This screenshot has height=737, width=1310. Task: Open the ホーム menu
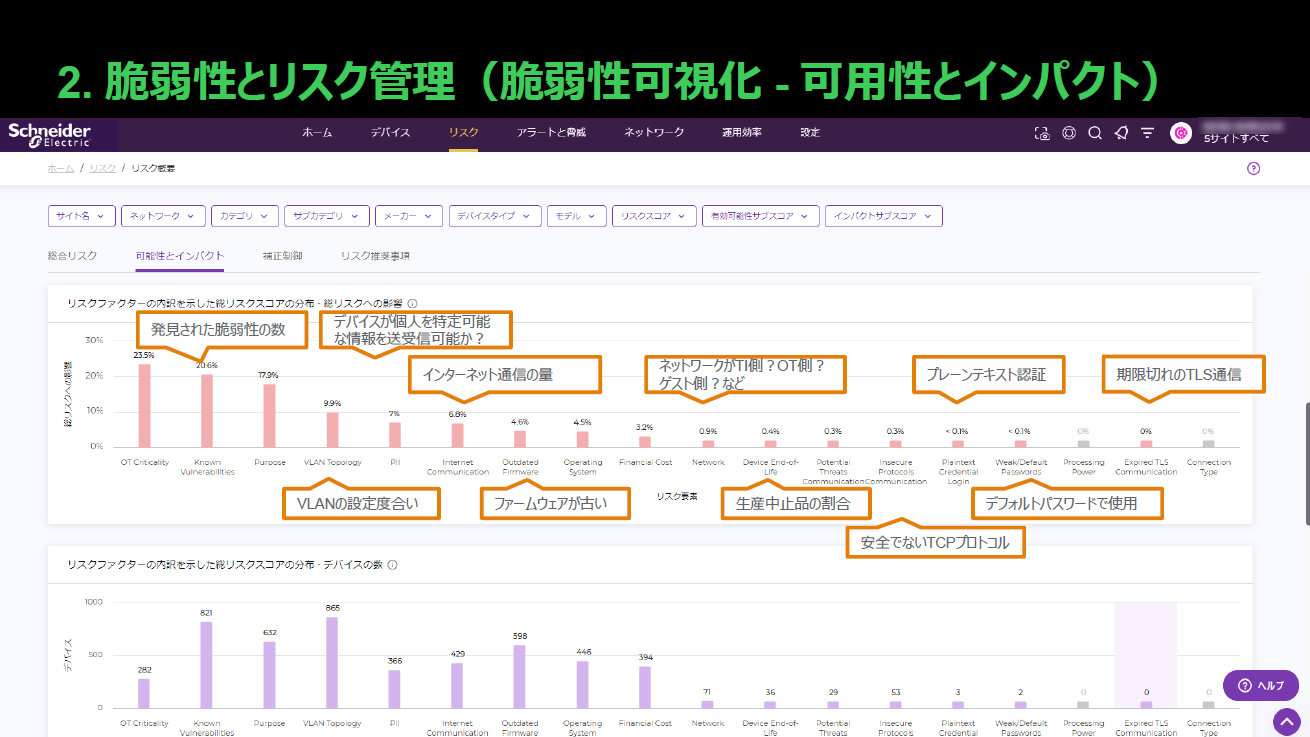point(317,133)
